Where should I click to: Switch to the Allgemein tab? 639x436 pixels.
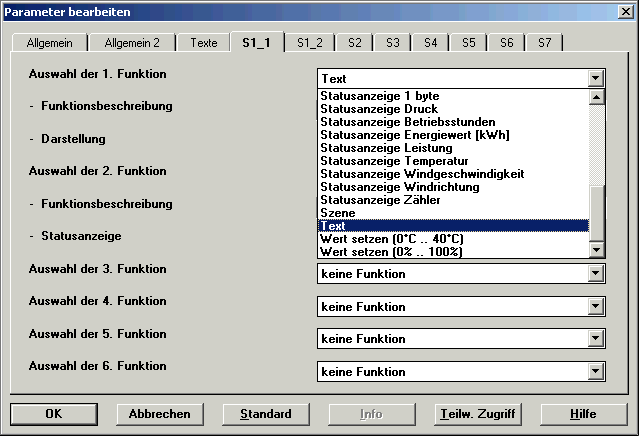point(49,43)
